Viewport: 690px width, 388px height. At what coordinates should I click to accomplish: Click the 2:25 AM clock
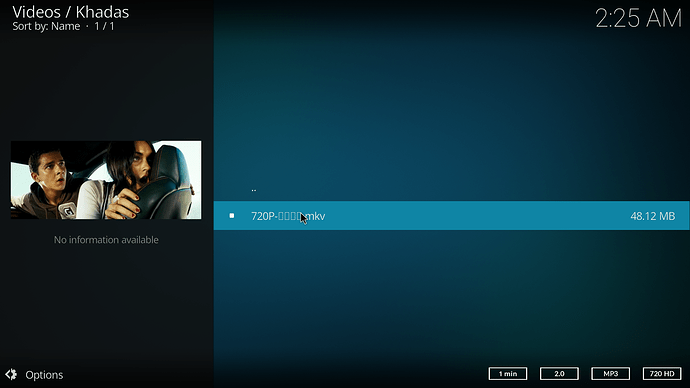pos(638,18)
